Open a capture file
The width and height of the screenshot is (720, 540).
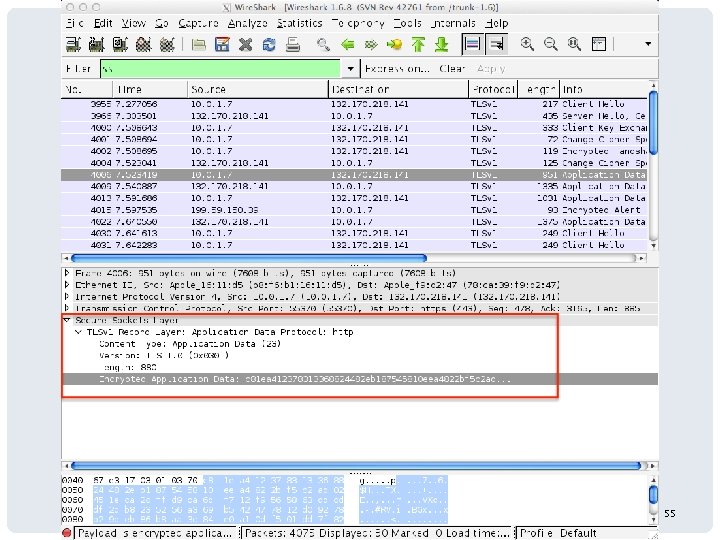[198, 45]
